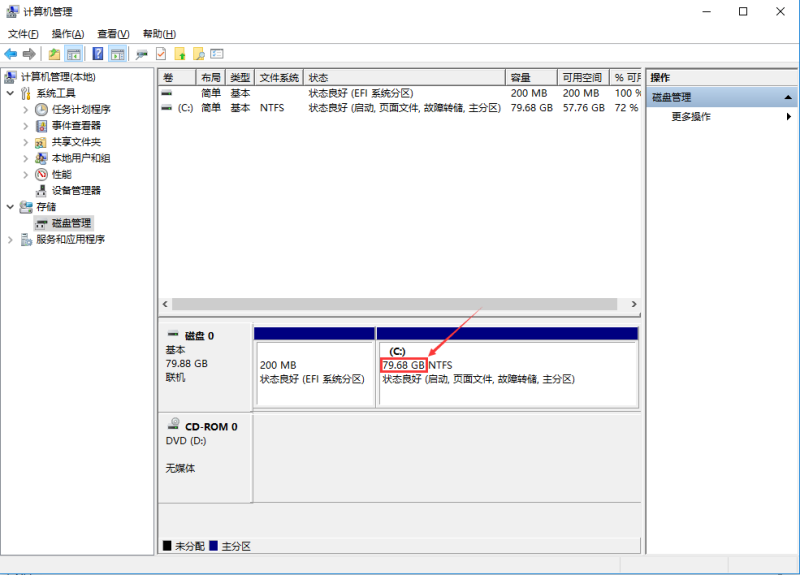Click the 磁盘 0 disk label

click(199, 335)
